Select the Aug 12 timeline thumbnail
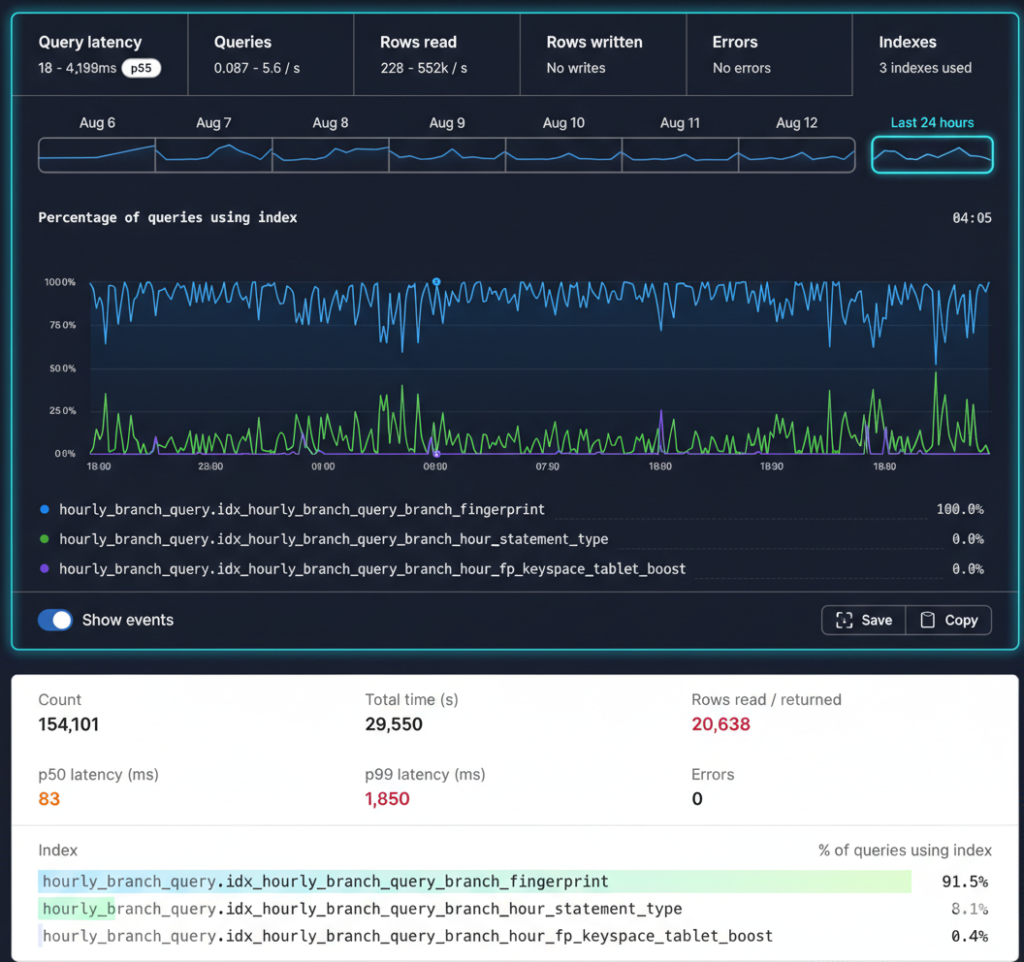The width and height of the screenshot is (1024, 962). 797,155
